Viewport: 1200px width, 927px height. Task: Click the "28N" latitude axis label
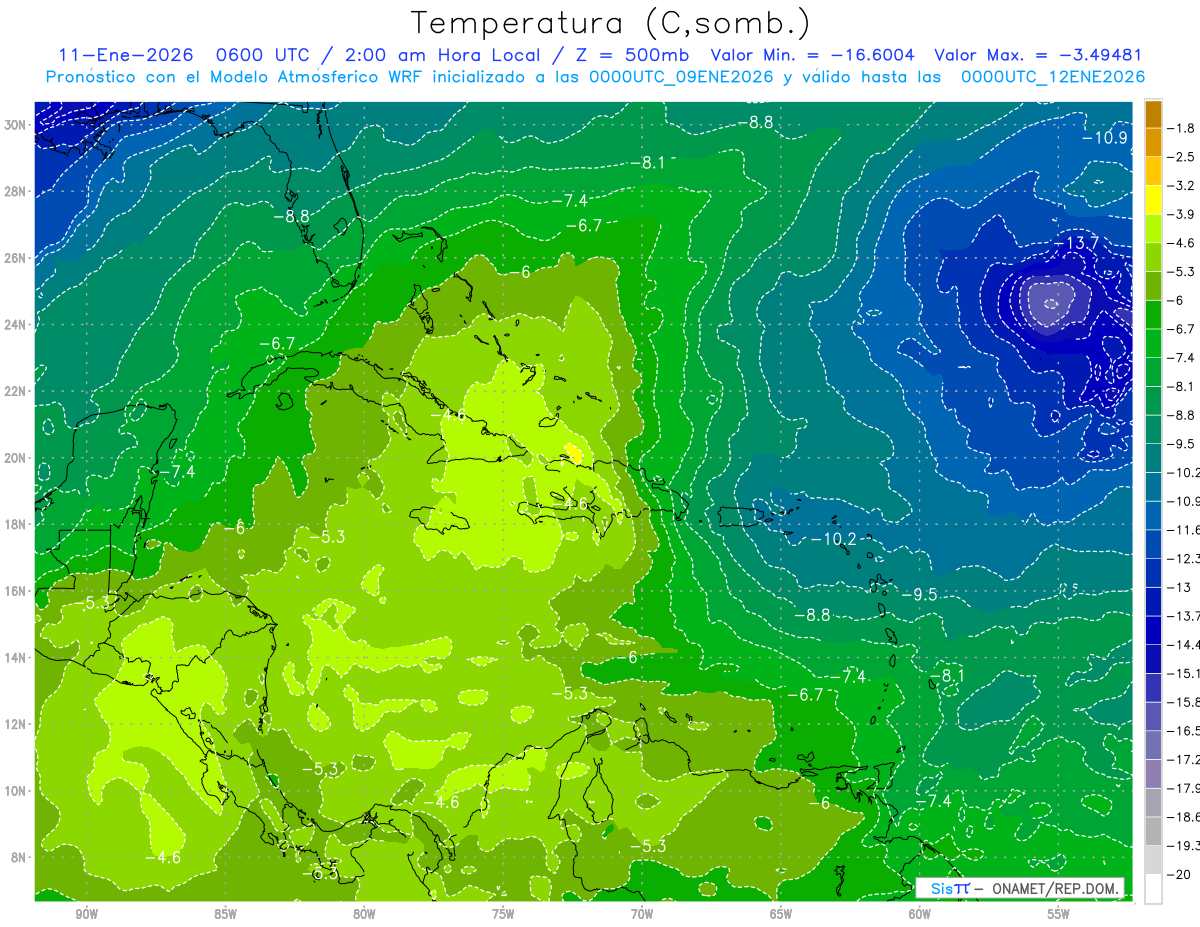pos(15,191)
